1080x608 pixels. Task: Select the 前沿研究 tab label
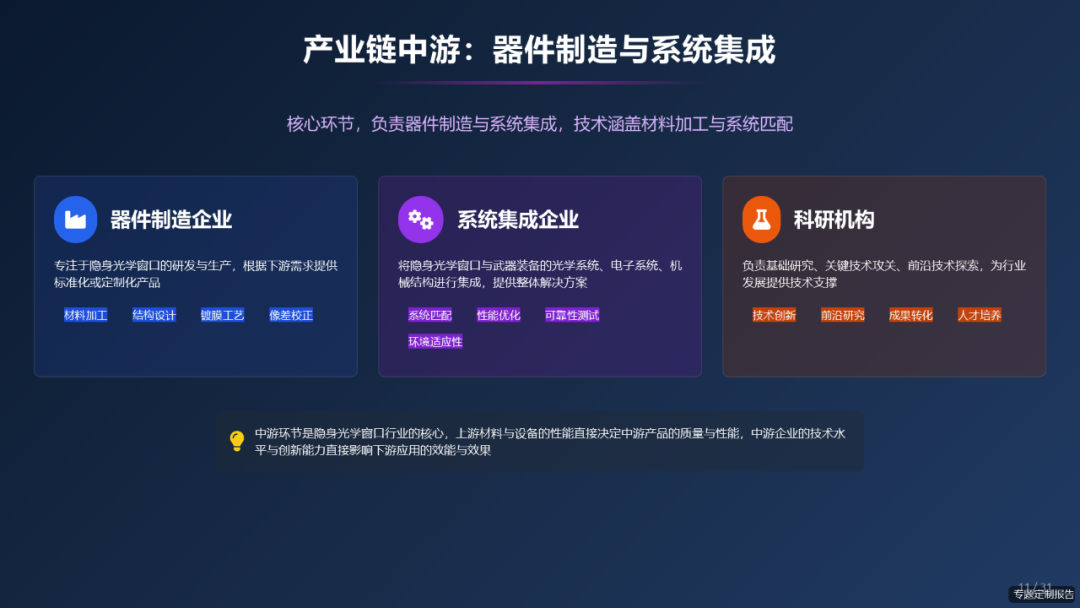tap(842, 315)
